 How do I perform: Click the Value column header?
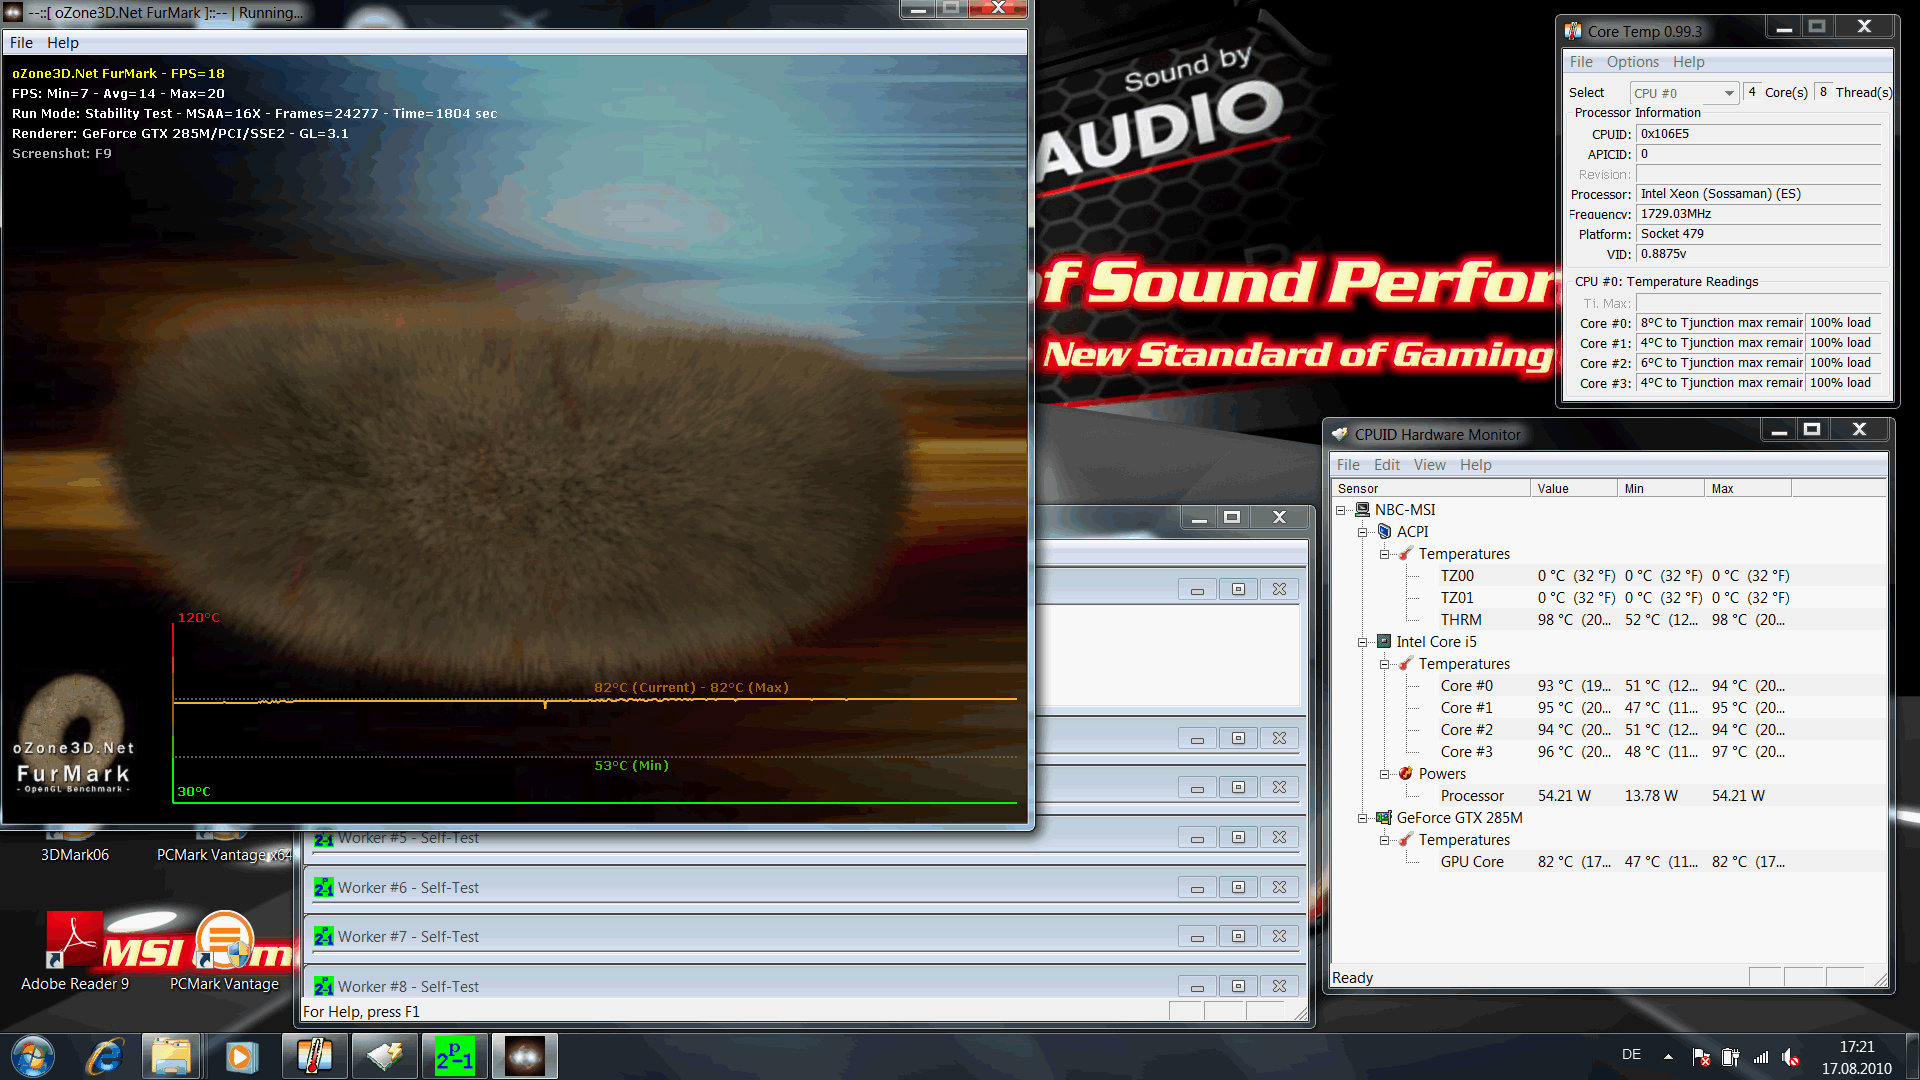(x=1572, y=489)
